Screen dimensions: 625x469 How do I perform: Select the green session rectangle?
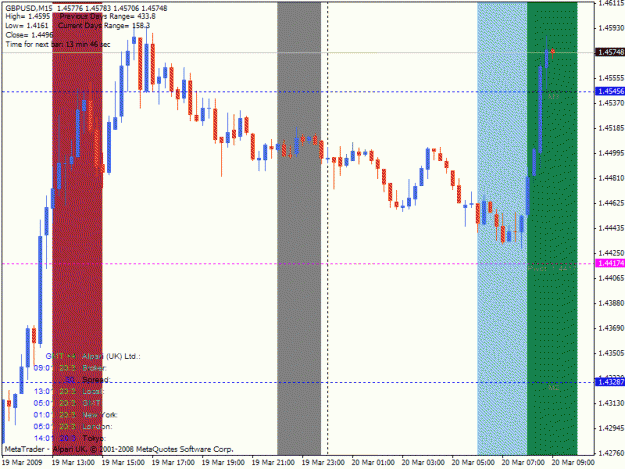point(552,229)
